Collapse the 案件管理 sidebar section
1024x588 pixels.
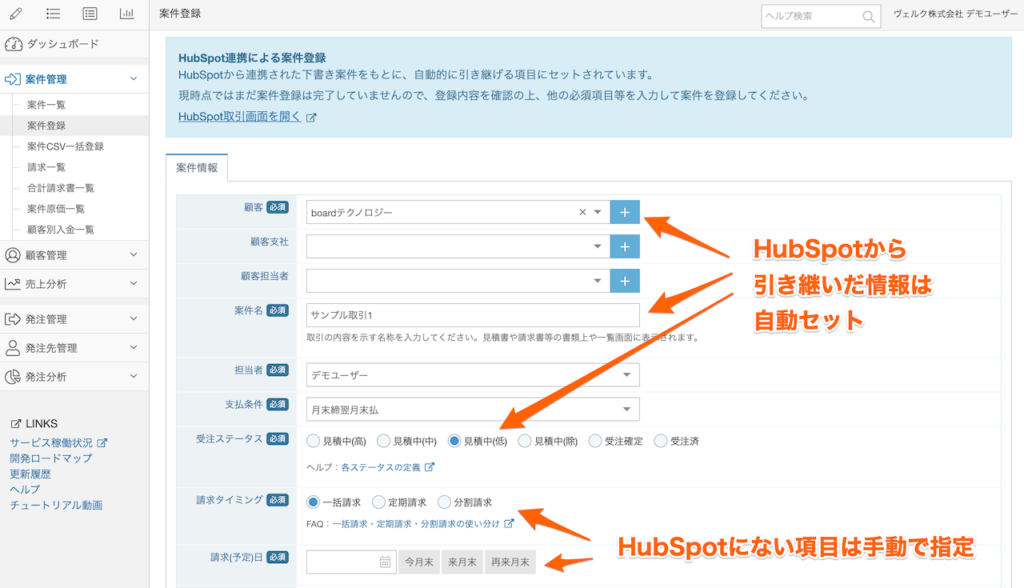click(x=133, y=79)
